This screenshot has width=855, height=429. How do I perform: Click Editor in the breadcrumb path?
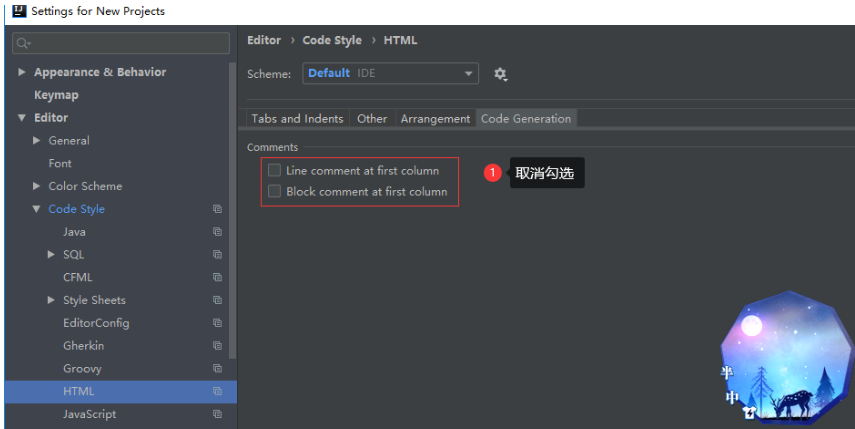click(264, 40)
